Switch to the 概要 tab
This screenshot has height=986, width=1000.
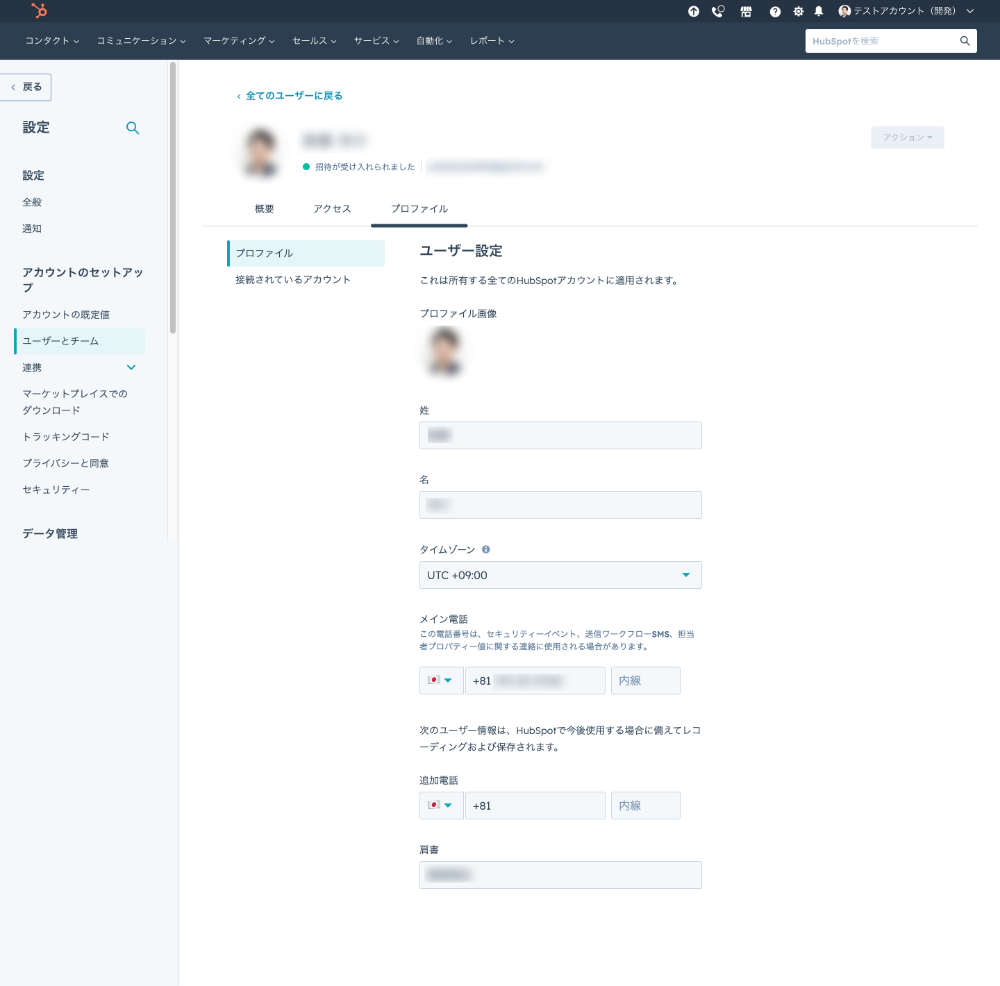point(264,209)
